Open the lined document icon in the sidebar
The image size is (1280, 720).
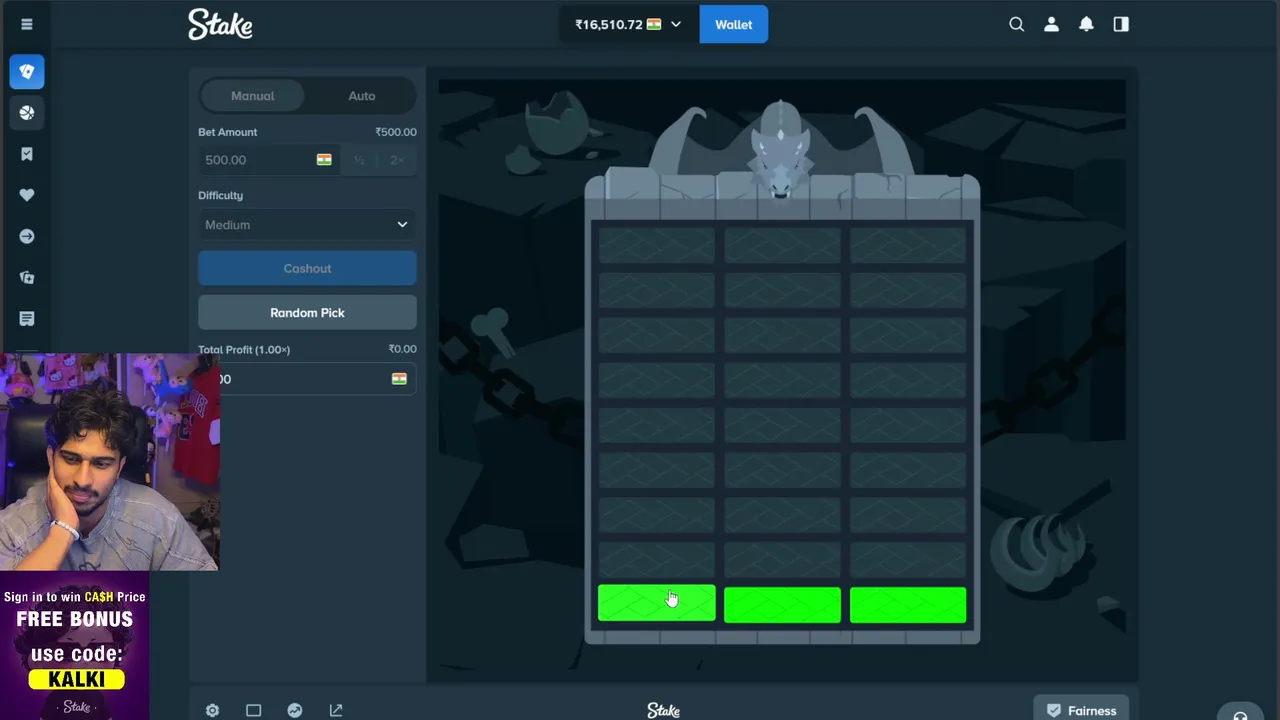click(x=27, y=318)
